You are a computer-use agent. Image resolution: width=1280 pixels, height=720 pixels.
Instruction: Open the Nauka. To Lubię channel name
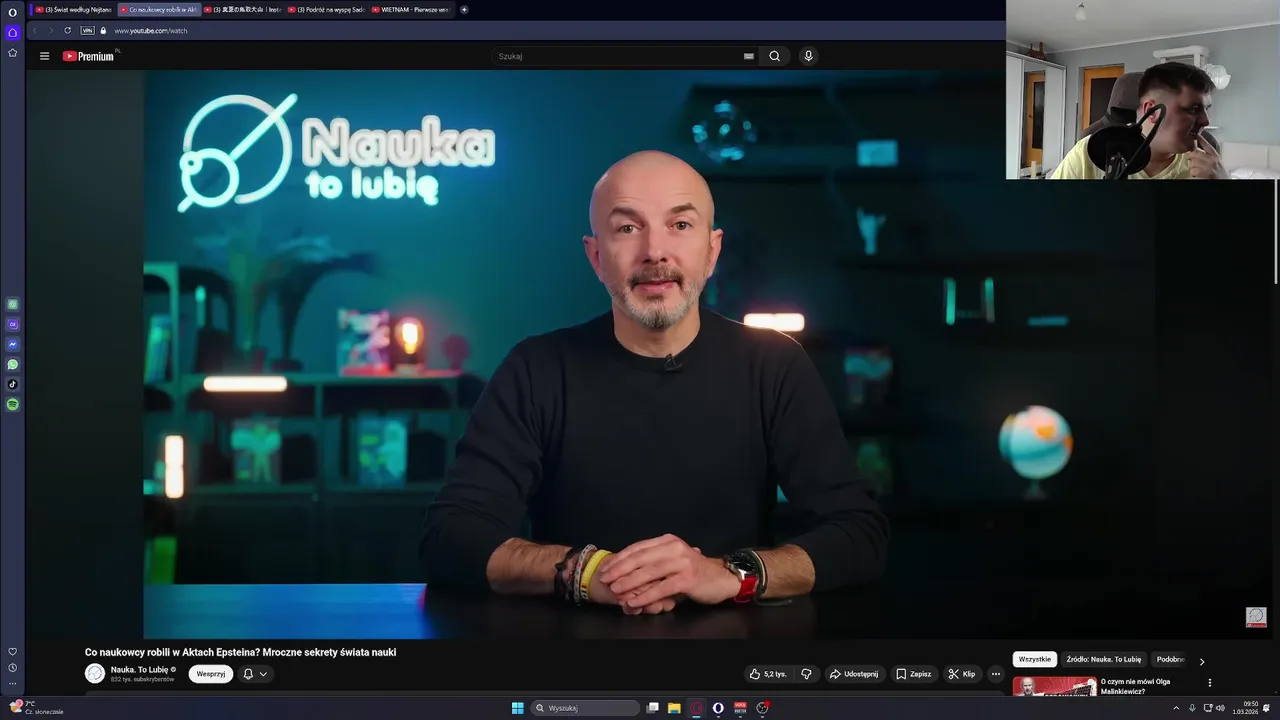pos(139,670)
